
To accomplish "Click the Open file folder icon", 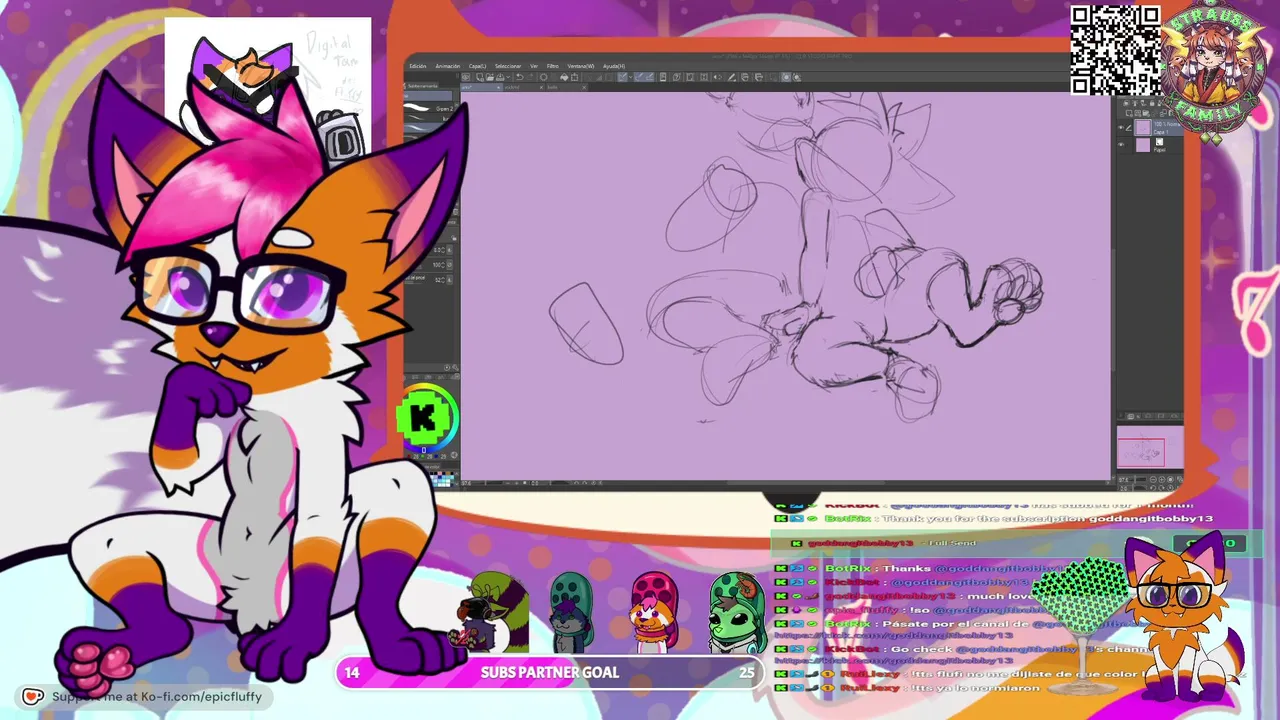I will pos(491,77).
